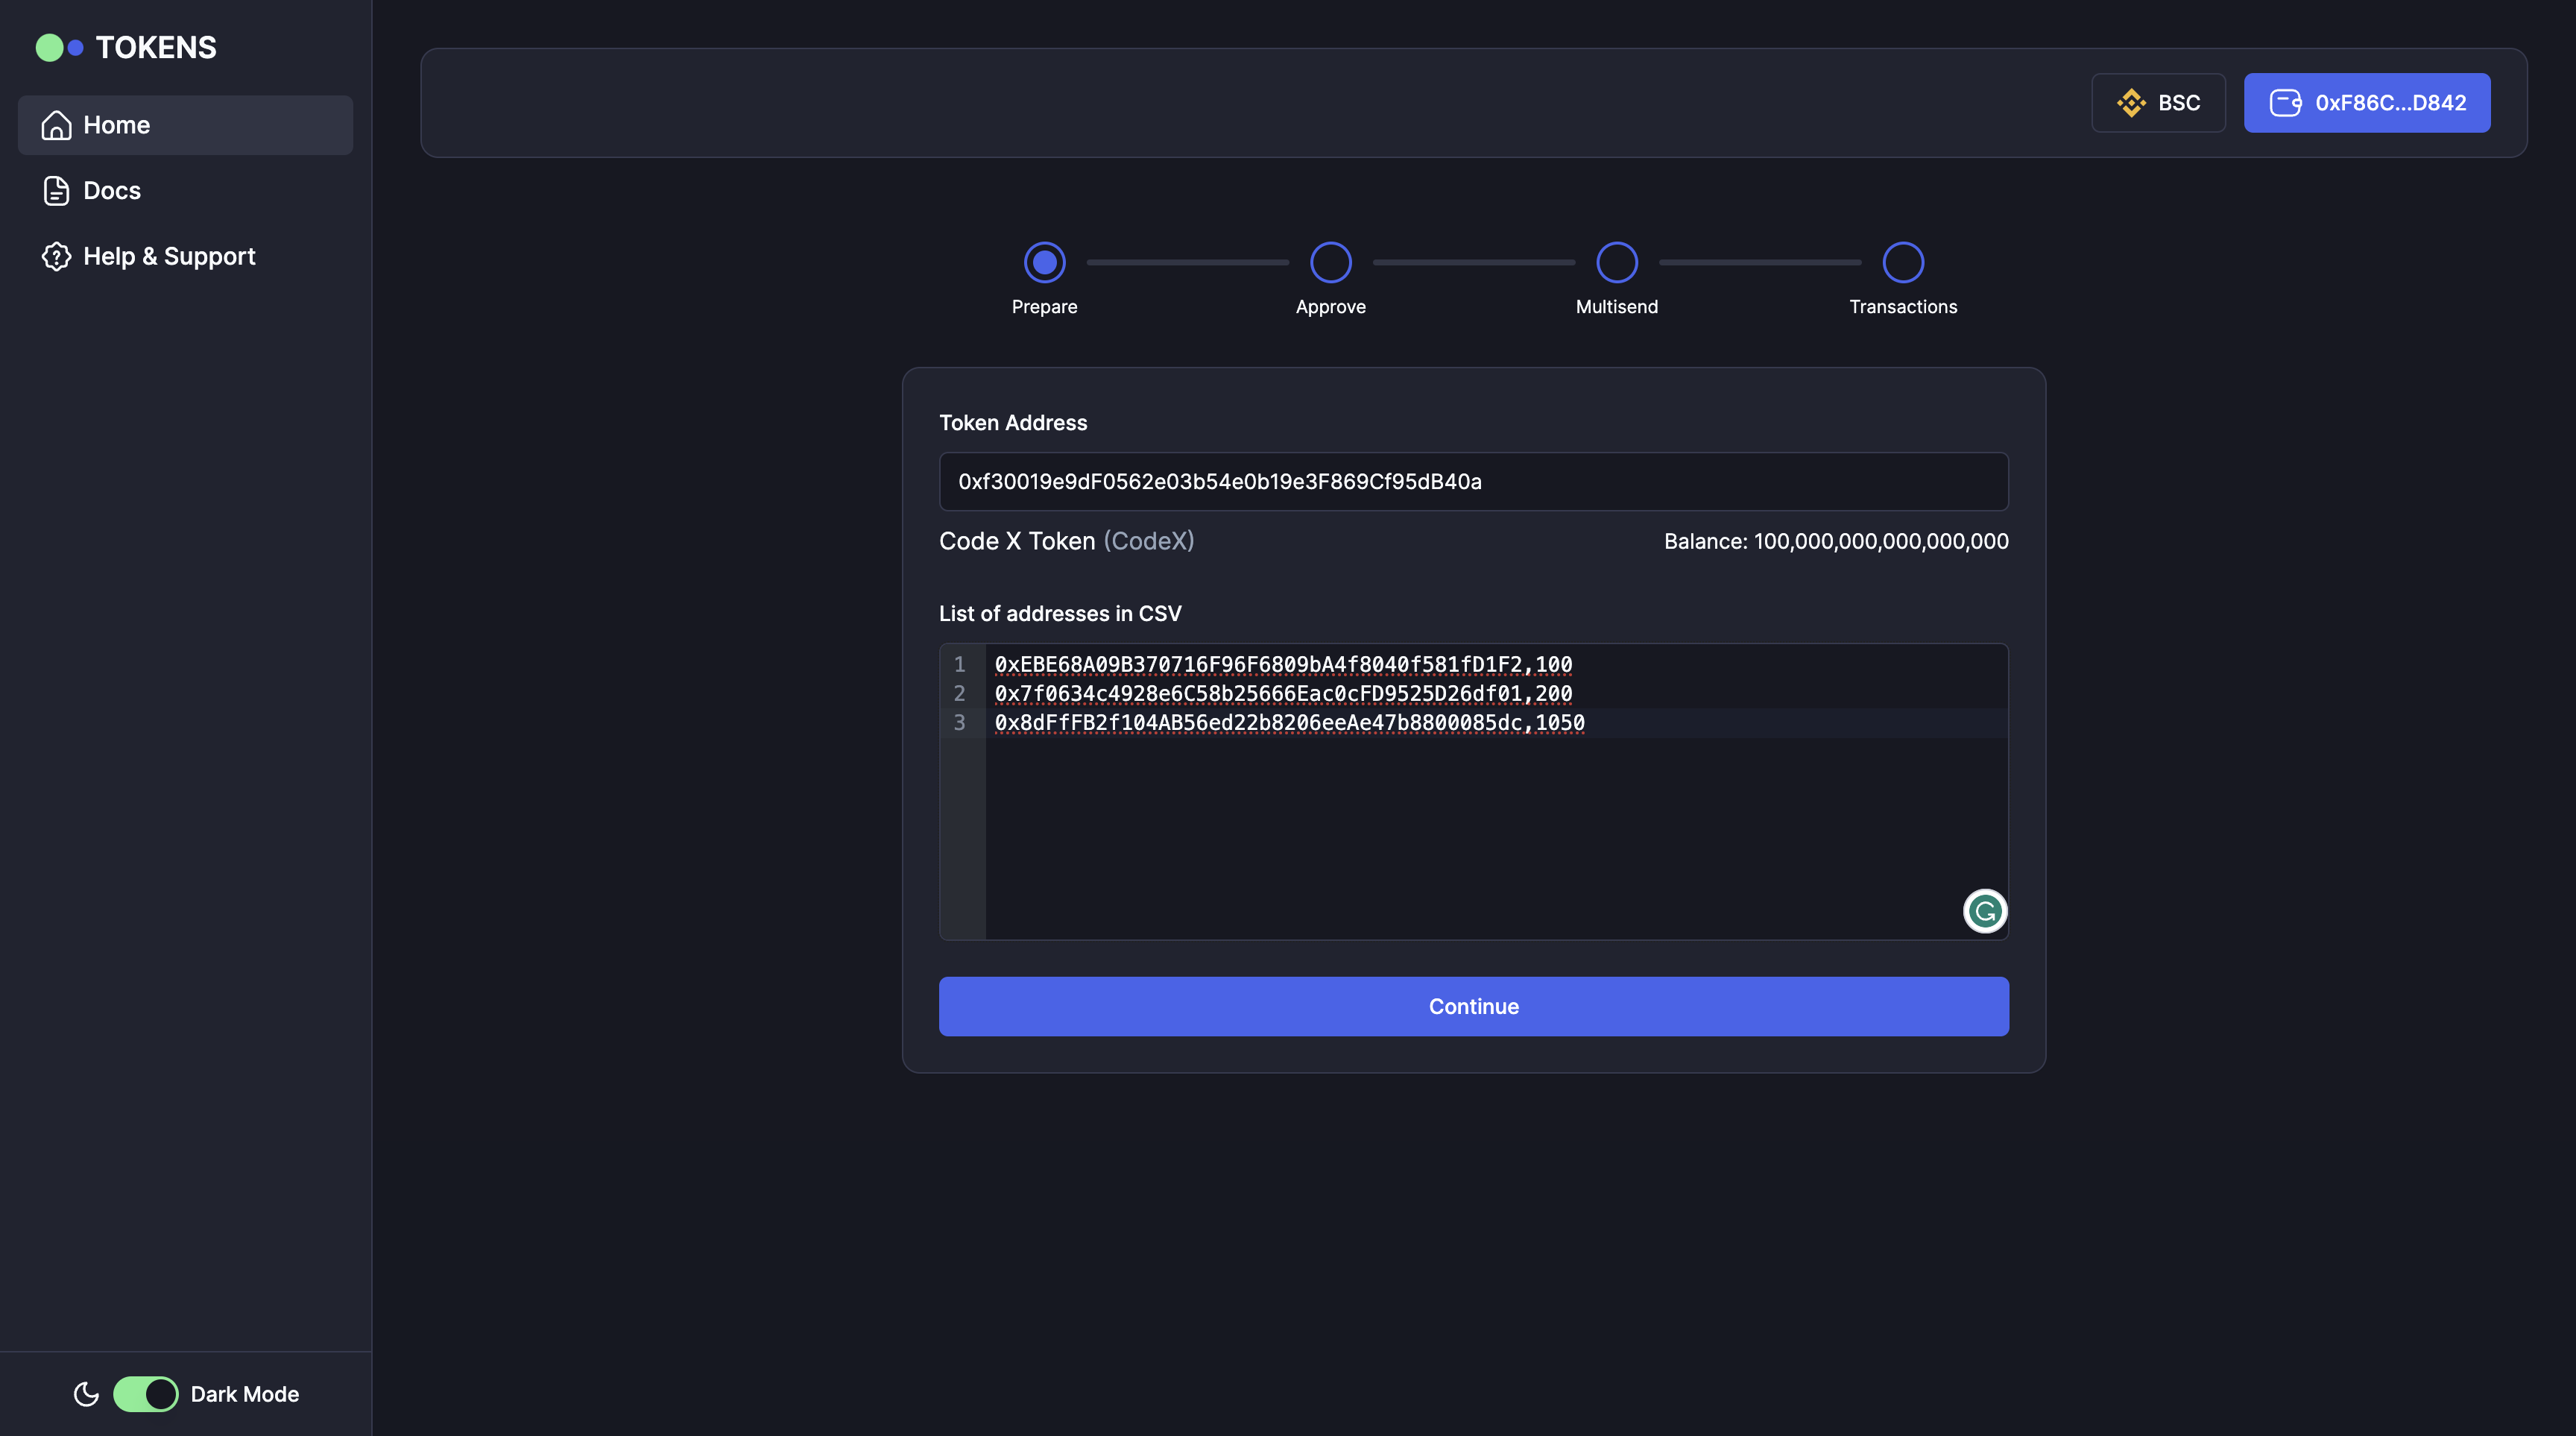The width and height of the screenshot is (2576, 1436).
Task: Click the Help & Support question mark icon
Action: (x=56, y=257)
